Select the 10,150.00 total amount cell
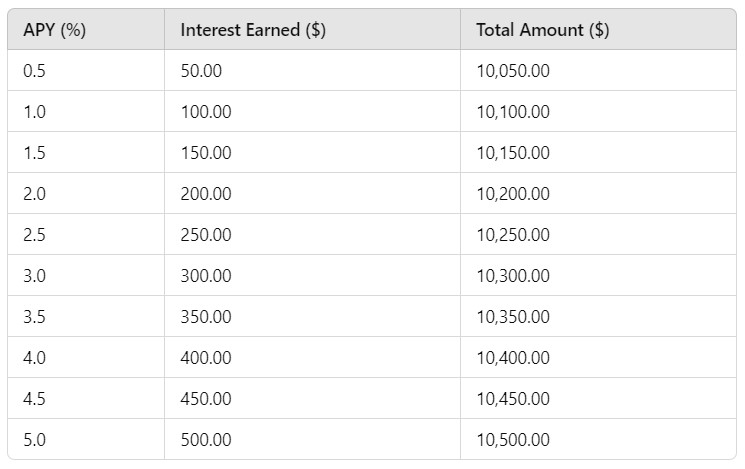745x469 pixels. click(x=598, y=153)
